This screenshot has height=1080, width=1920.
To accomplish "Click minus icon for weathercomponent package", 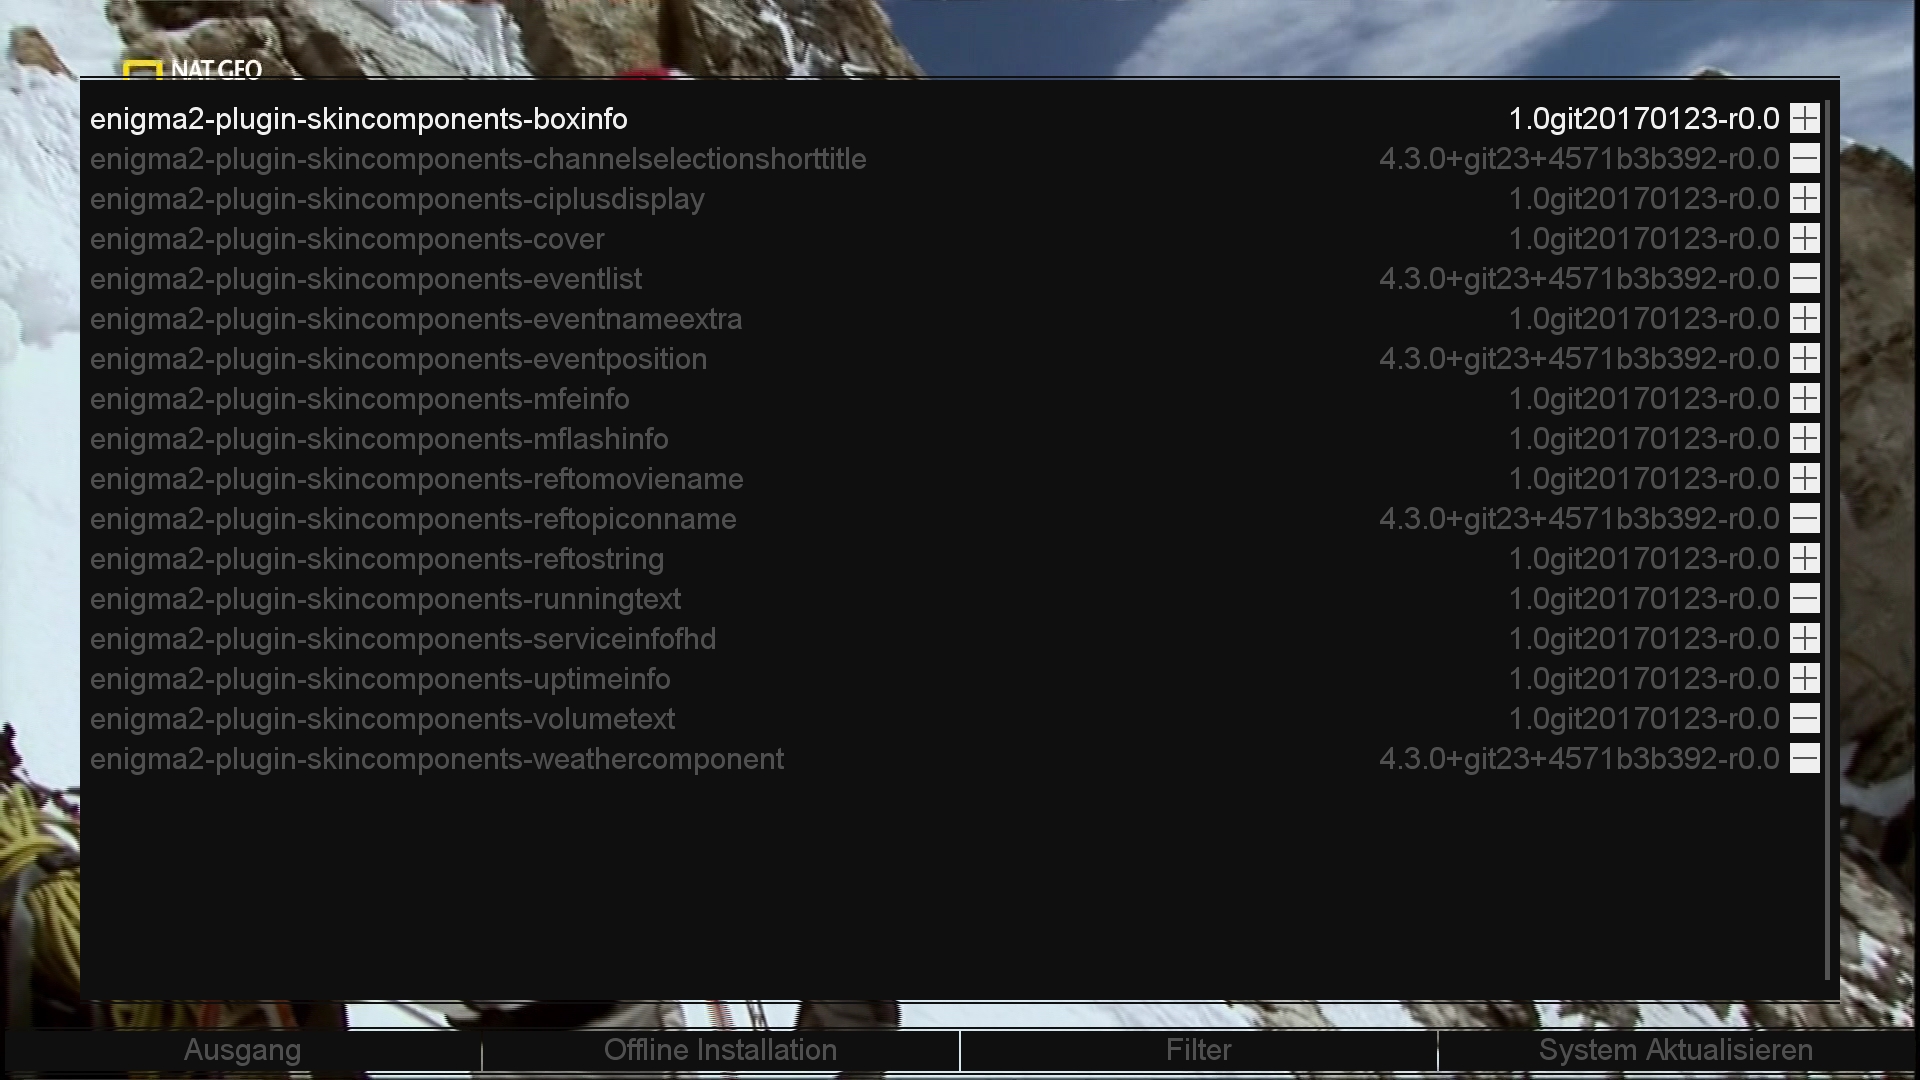I will [1804, 759].
